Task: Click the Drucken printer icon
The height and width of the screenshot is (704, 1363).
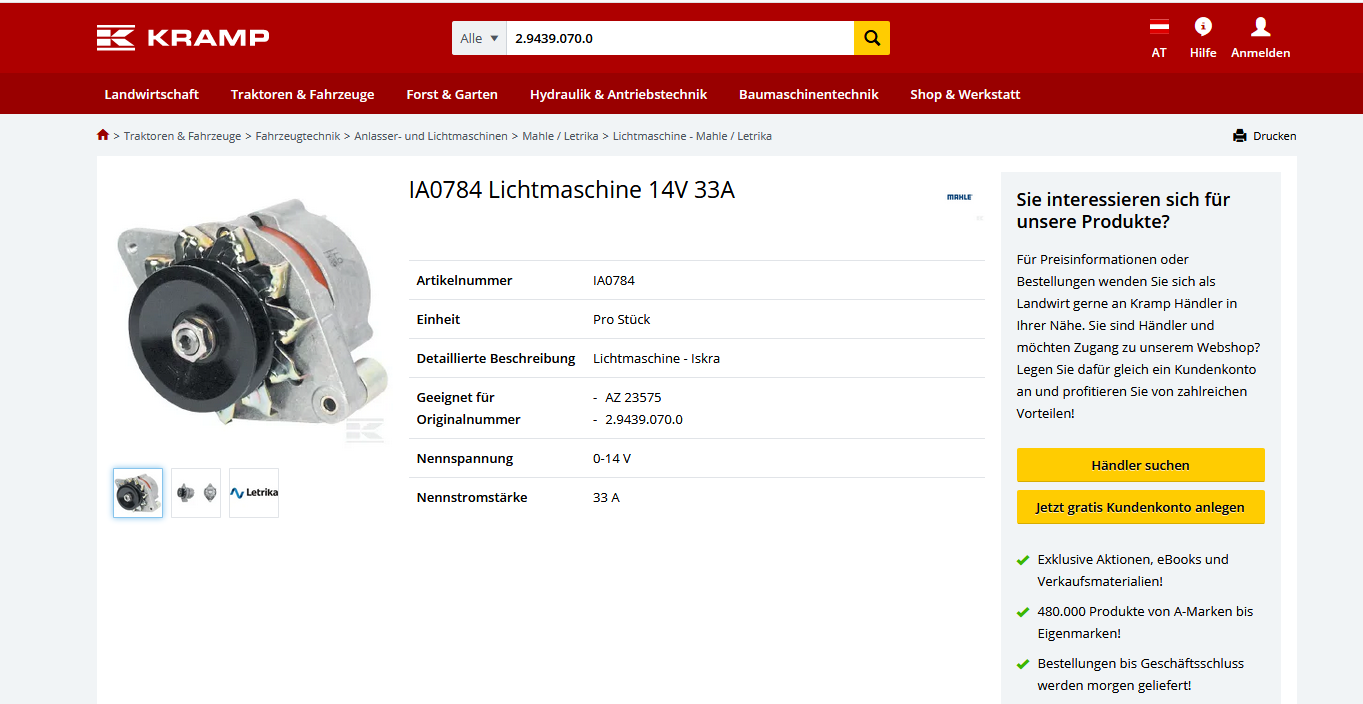Action: pyautogui.click(x=1240, y=136)
